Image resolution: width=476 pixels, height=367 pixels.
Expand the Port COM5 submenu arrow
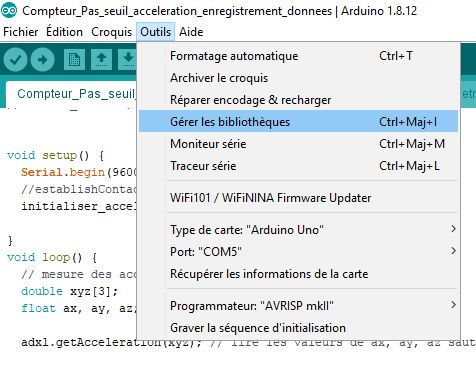(453, 251)
